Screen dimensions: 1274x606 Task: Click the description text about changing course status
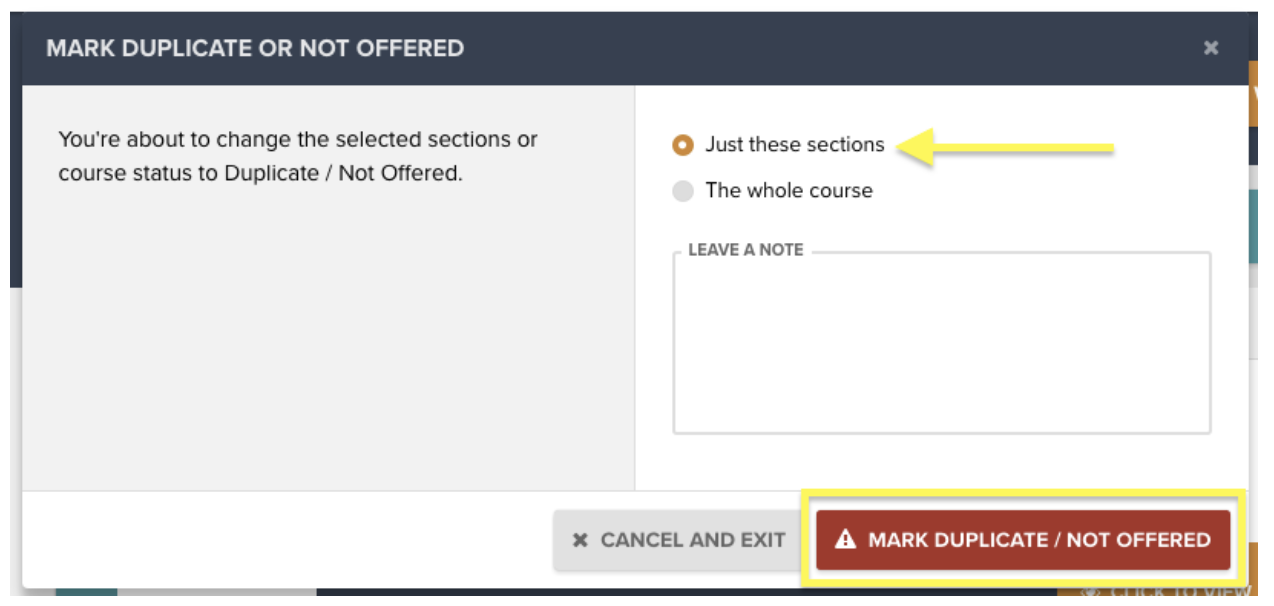298,156
